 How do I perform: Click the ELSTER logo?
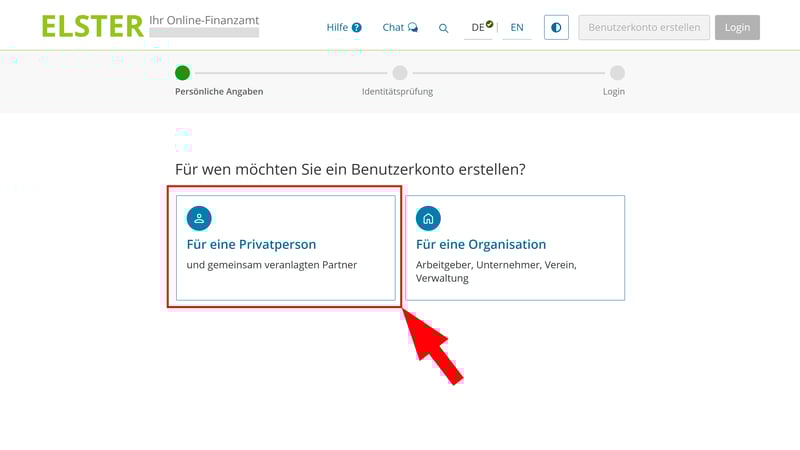(x=92, y=27)
